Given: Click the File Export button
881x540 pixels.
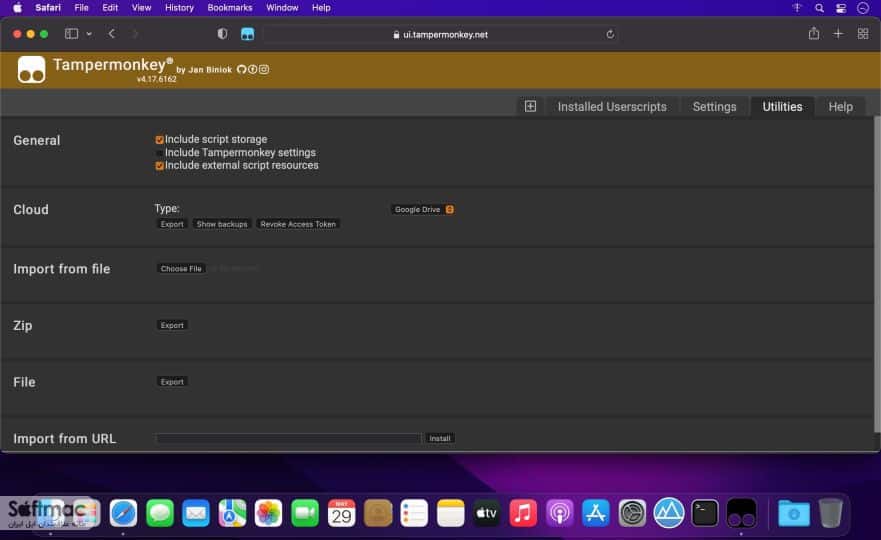Looking at the screenshot, I should [172, 382].
